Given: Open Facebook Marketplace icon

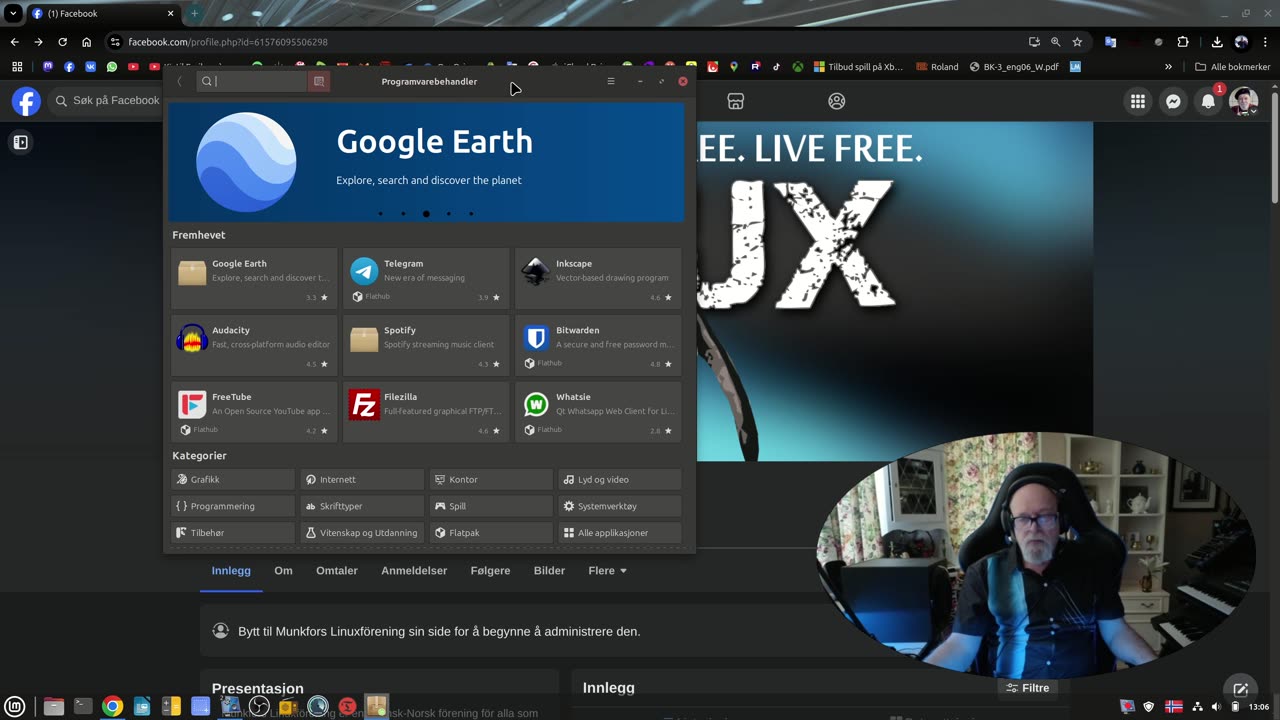Looking at the screenshot, I should [x=736, y=101].
